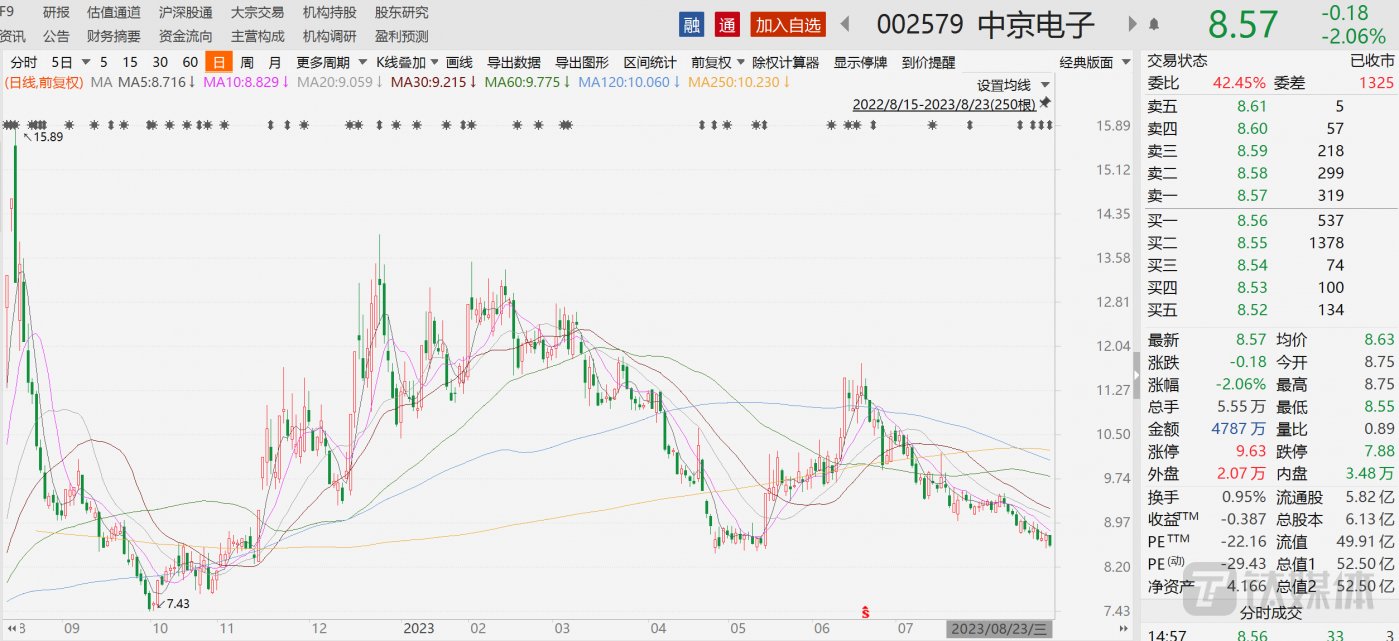Click the 卖五 price 8.61
Viewport: 1399px width, 641px height.
tap(1252, 106)
